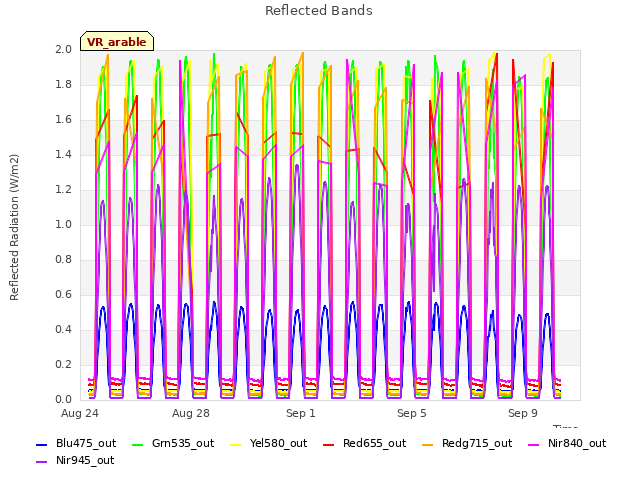This screenshot has width=640, height=480.
Task: Click the Sep 5 x-axis tick label
Action: (x=412, y=413)
